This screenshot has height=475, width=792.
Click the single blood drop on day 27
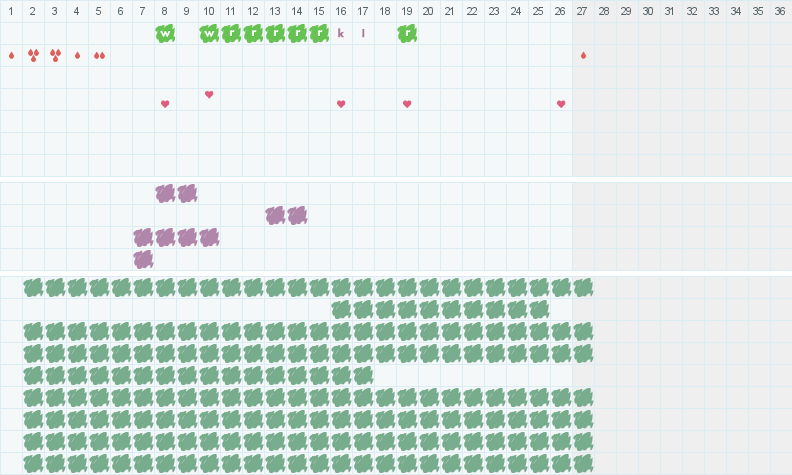tap(583, 55)
